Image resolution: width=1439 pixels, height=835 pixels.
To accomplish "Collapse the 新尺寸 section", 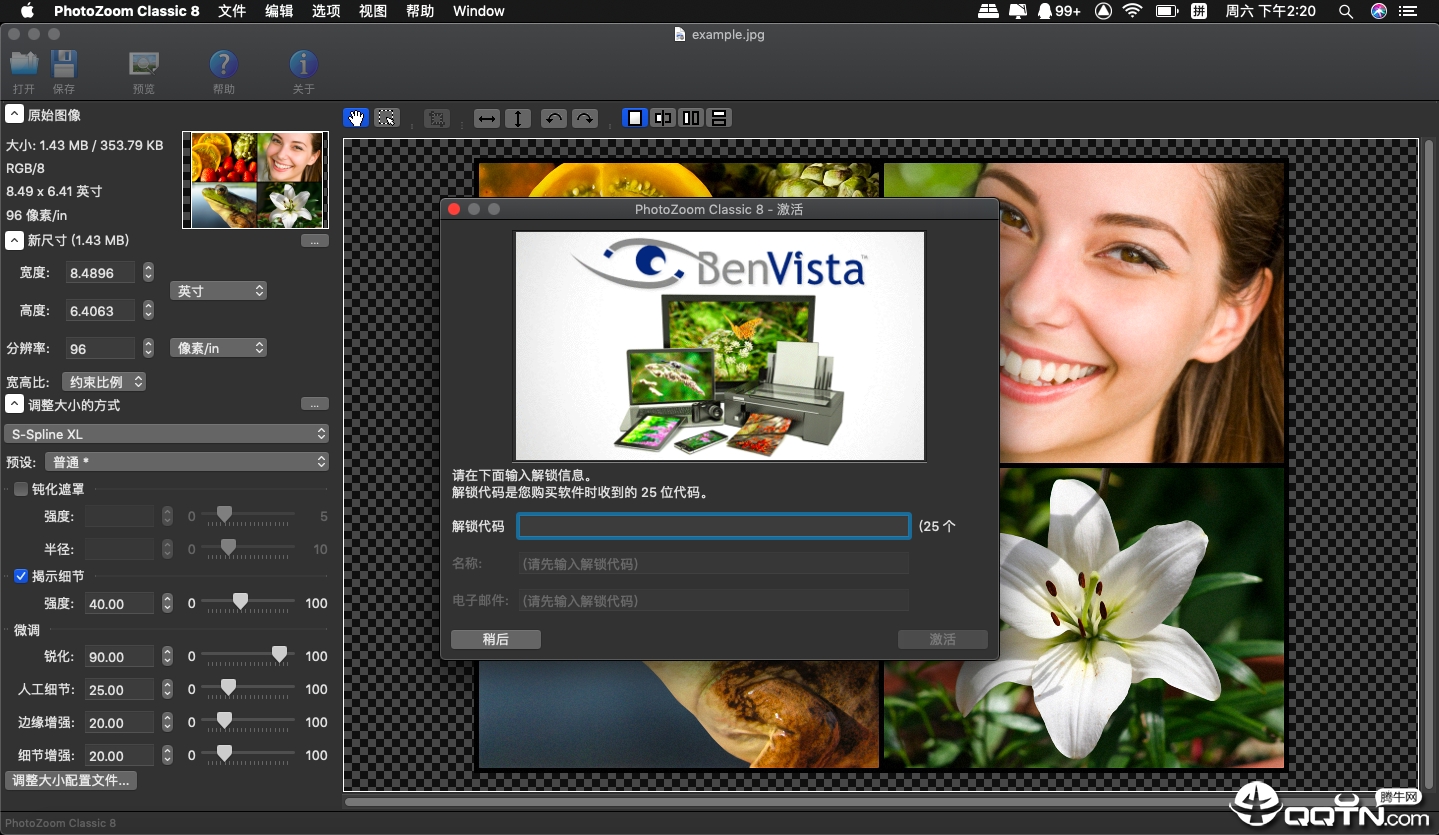I will coord(15,240).
